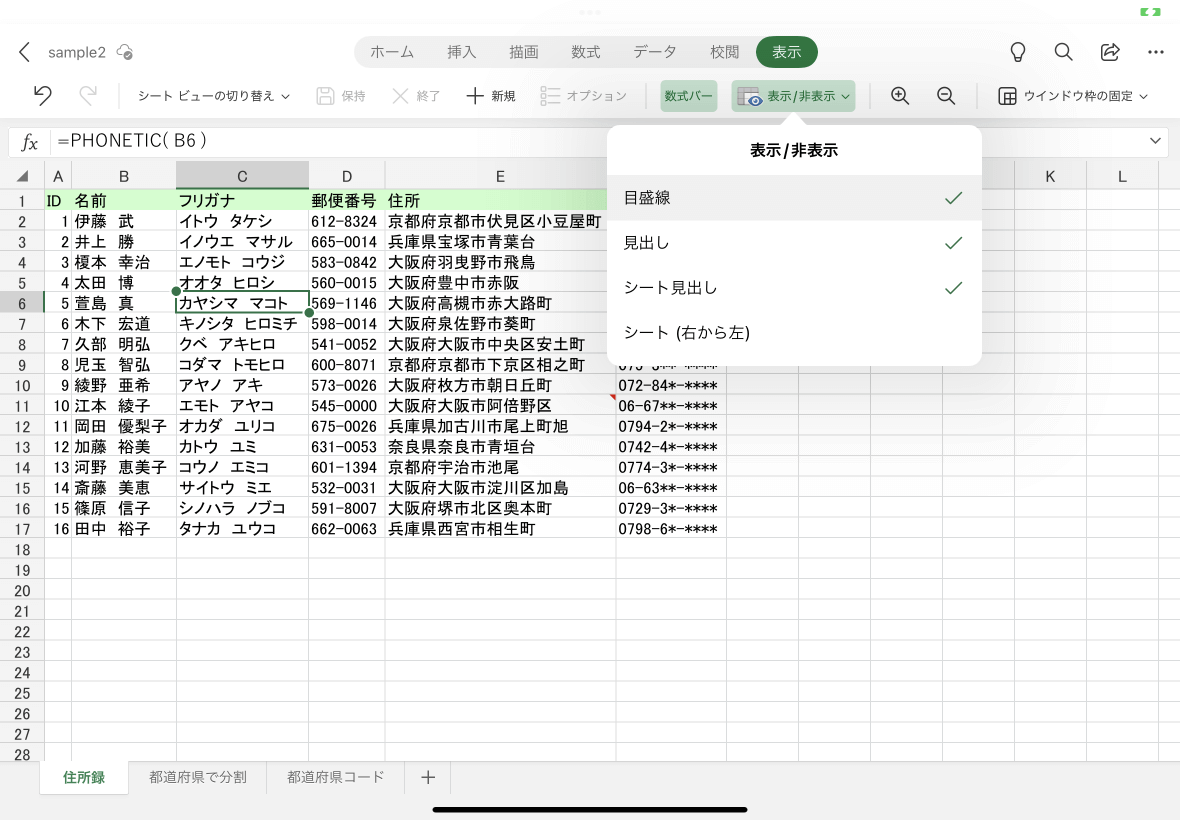1180x820 pixels.
Task: Toggle シート見出し sheet tabs option
Action: click(x=794, y=287)
